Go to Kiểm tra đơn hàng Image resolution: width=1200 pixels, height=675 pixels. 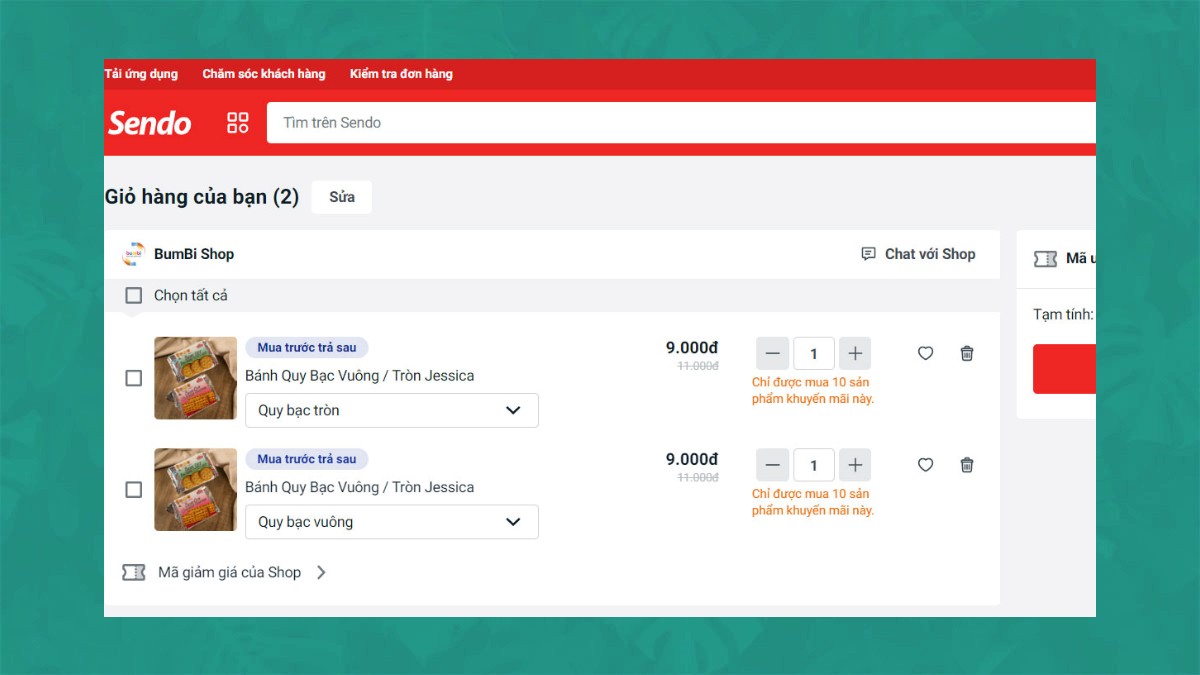click(x=401, y=74)
